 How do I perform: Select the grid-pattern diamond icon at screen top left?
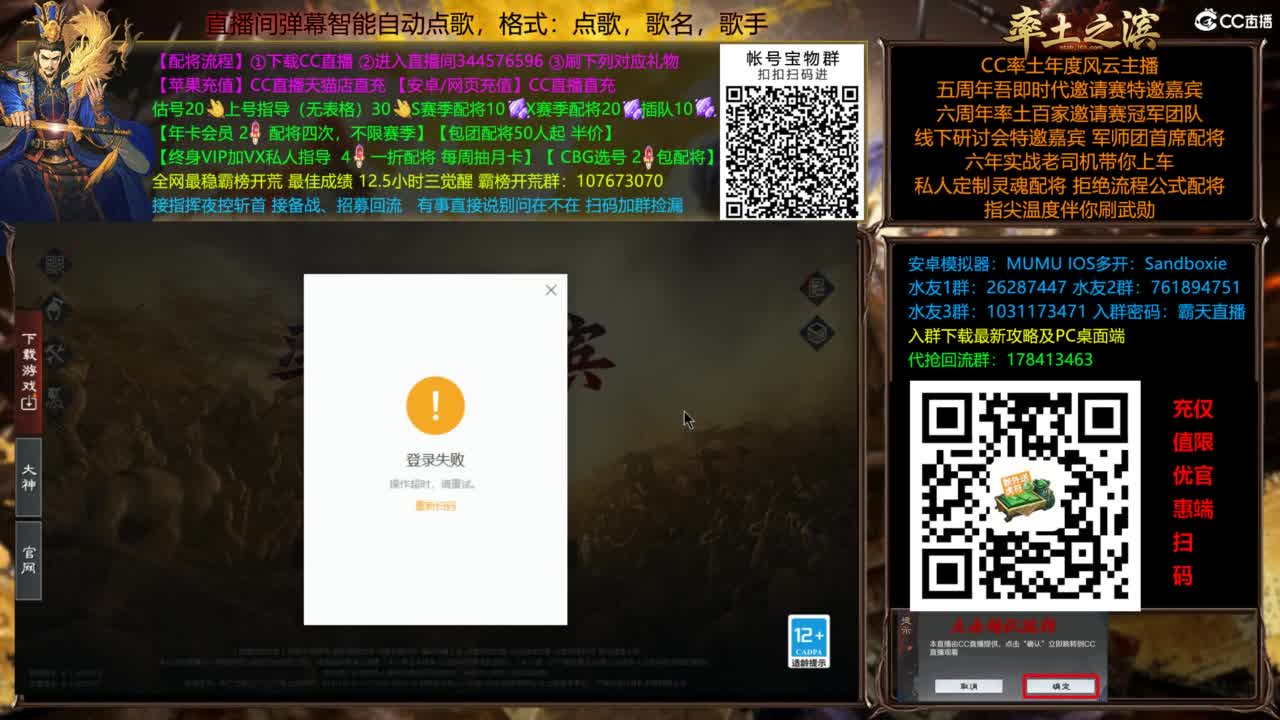[54, 261]
